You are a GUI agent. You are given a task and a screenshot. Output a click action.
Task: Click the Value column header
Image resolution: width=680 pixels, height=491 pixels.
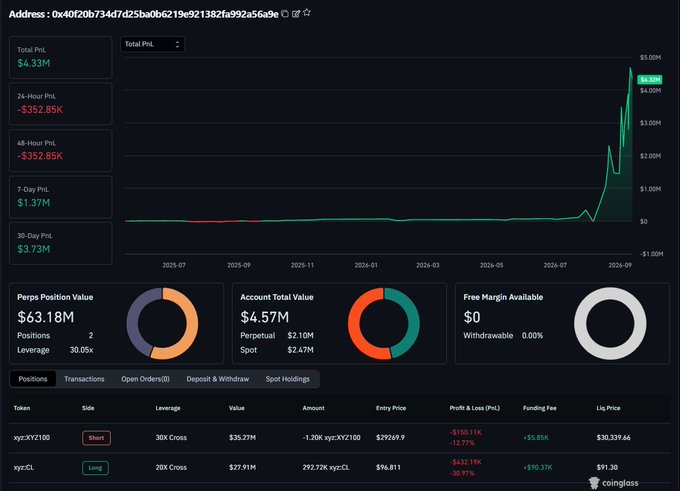(237, 408)
